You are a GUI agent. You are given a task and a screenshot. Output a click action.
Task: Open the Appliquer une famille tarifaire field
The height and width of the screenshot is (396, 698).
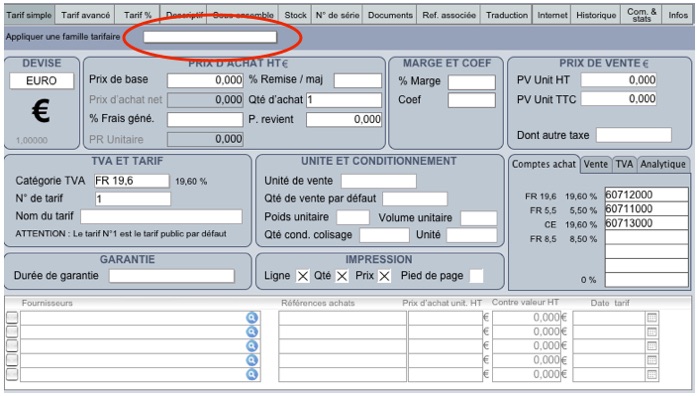coord(210,37)
